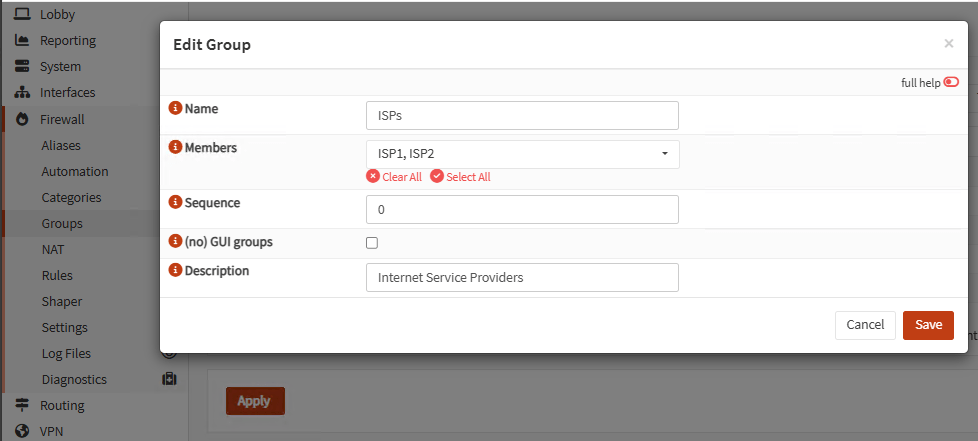Open the Members dropdown showing ISP1, ISP2

522,154
